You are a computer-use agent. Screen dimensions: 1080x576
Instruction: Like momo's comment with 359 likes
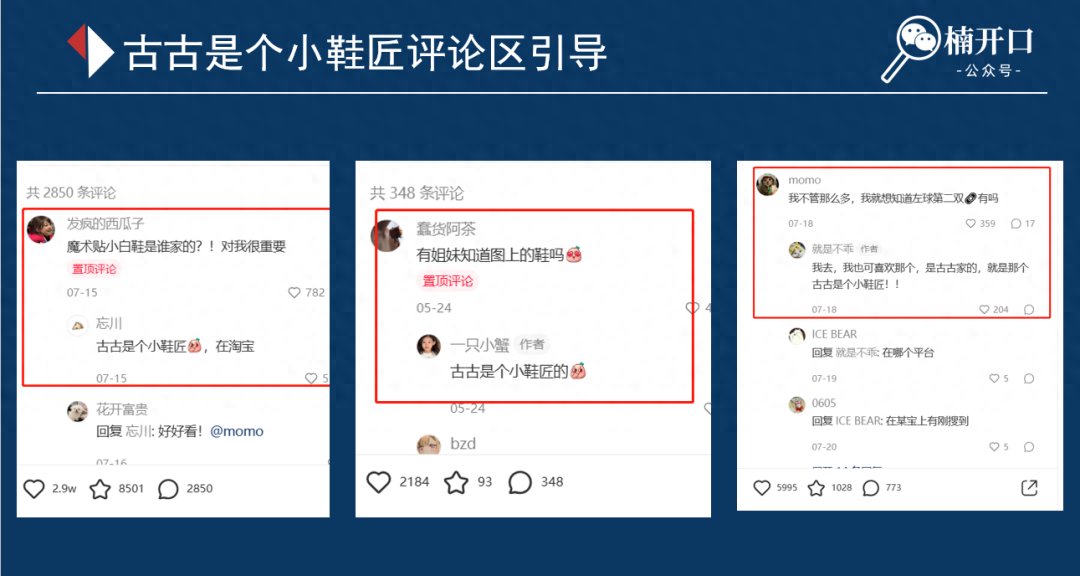tap(970, 224)
